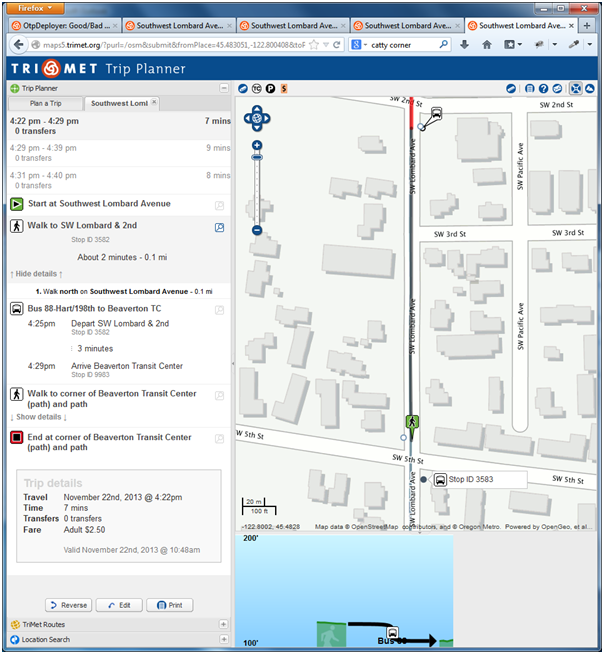Select the 4:29 pm - 4:39 pm itinerary
Screen dimensions: 604x654
[120, 153]
